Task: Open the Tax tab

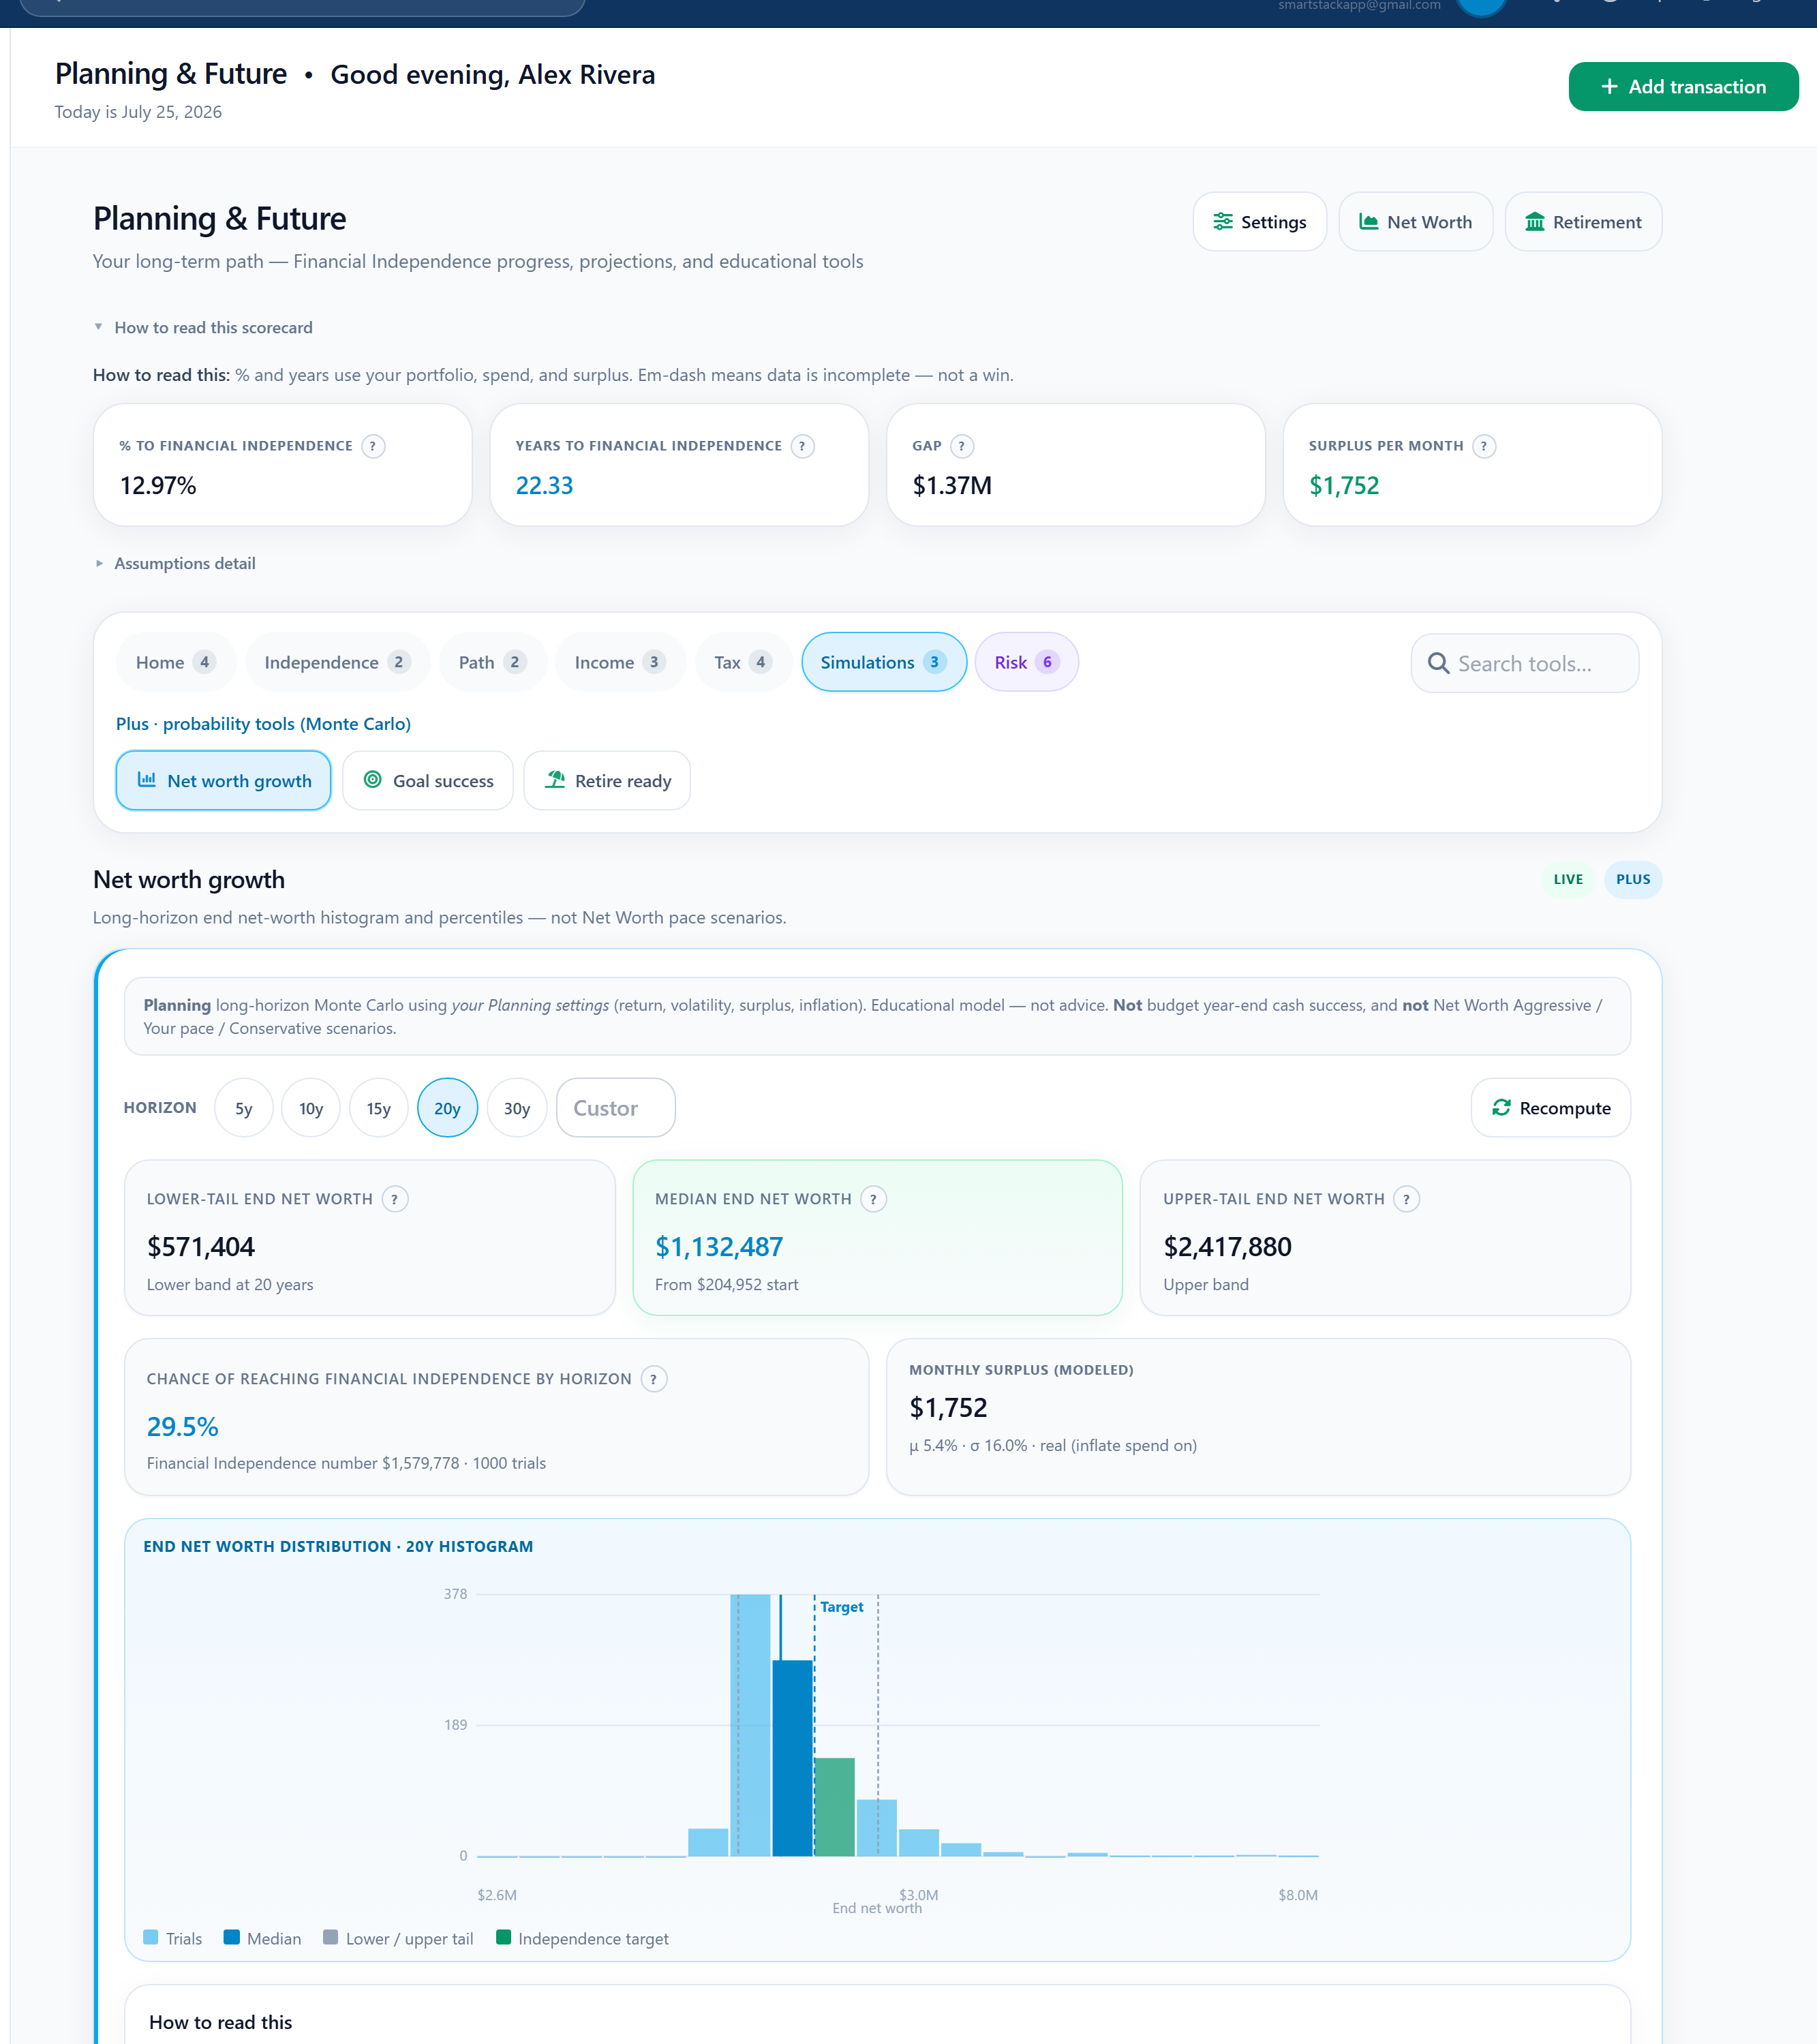Action: (x=743, y=662)
